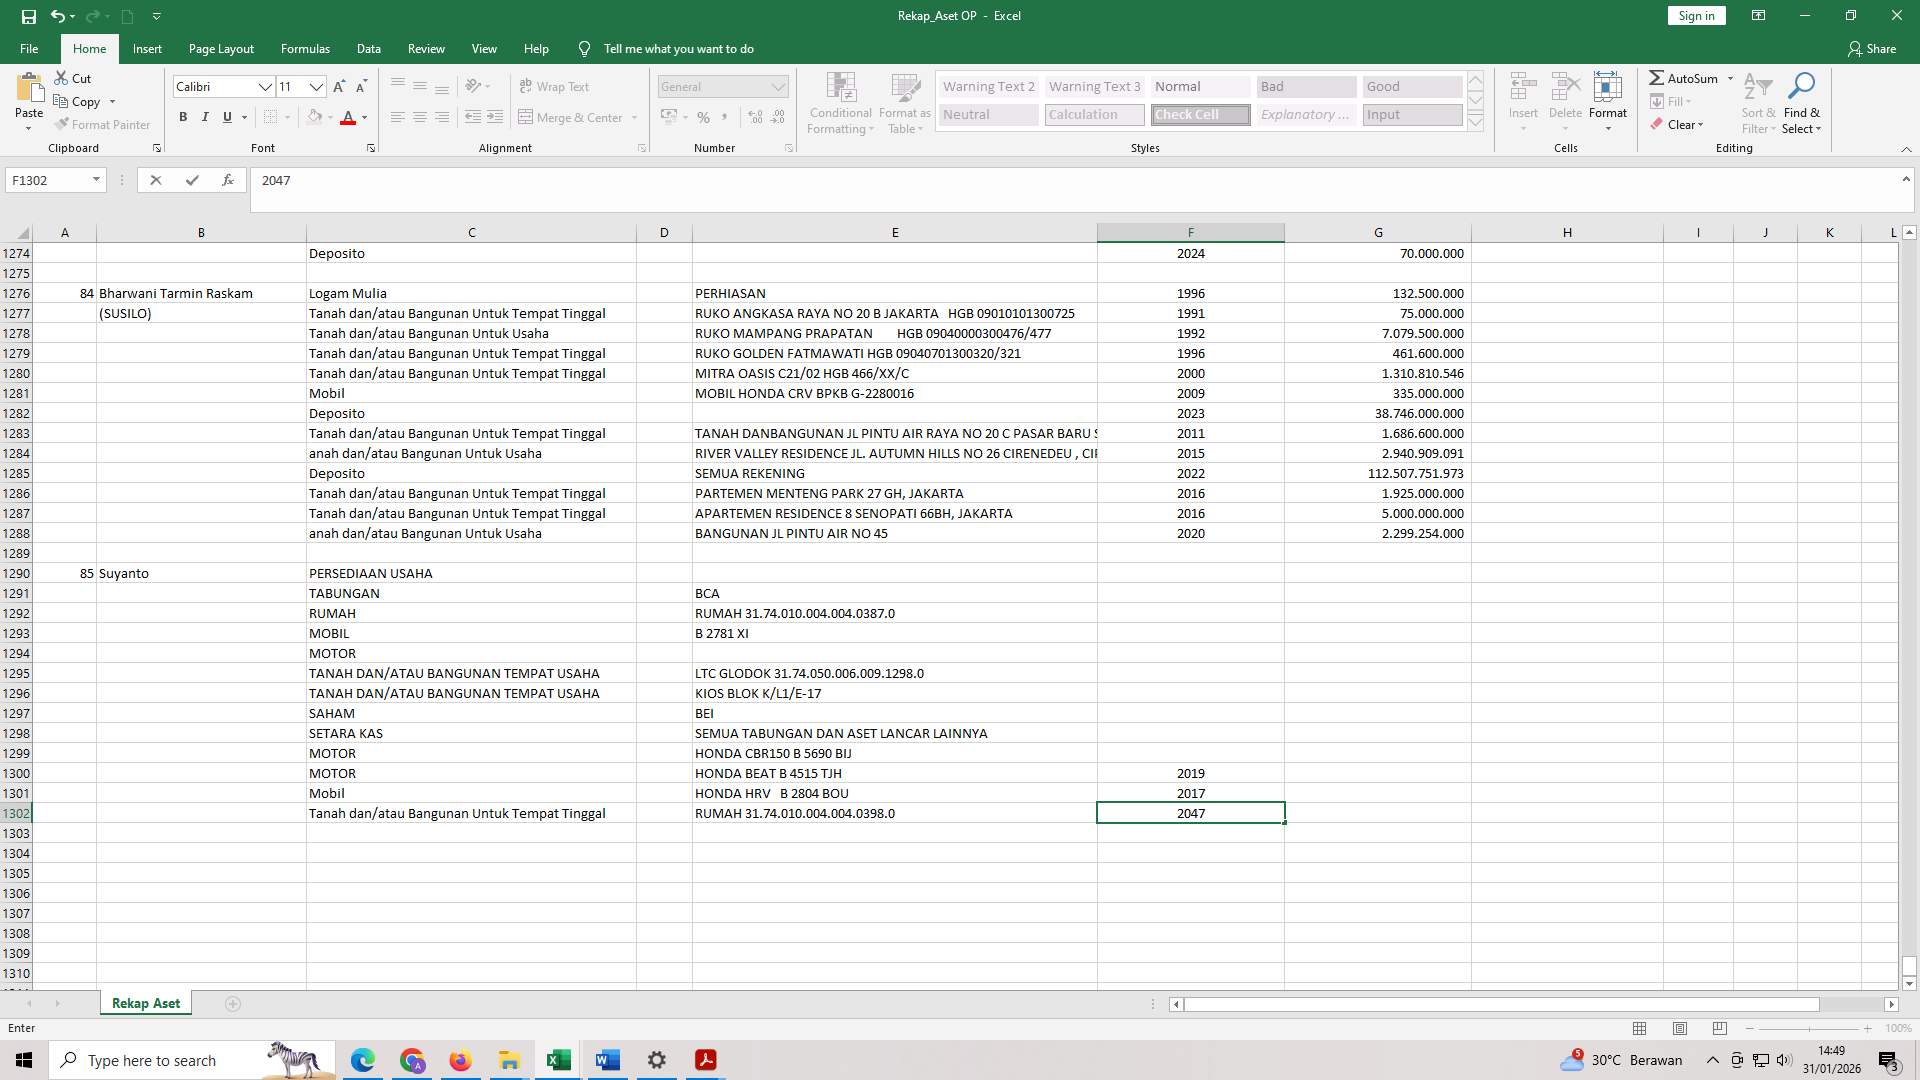The height and width of the screenshot is (1080, 1920).
Task: Click the Sign in button
Action: coord(1695,15)
